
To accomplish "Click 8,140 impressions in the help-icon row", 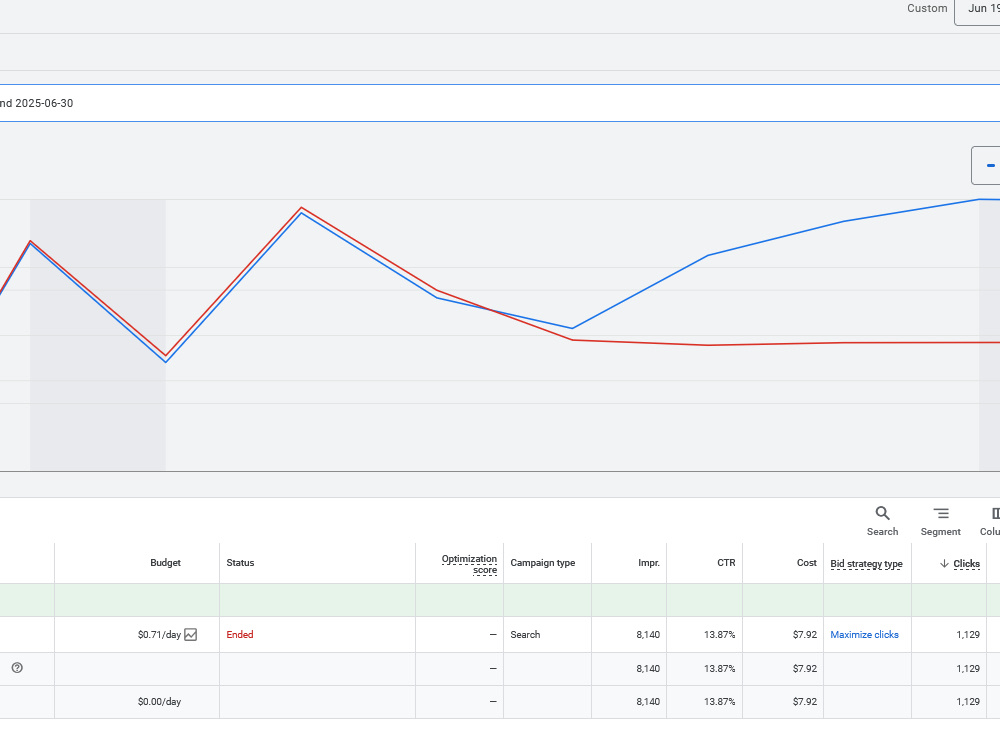I will coord(648,668).
